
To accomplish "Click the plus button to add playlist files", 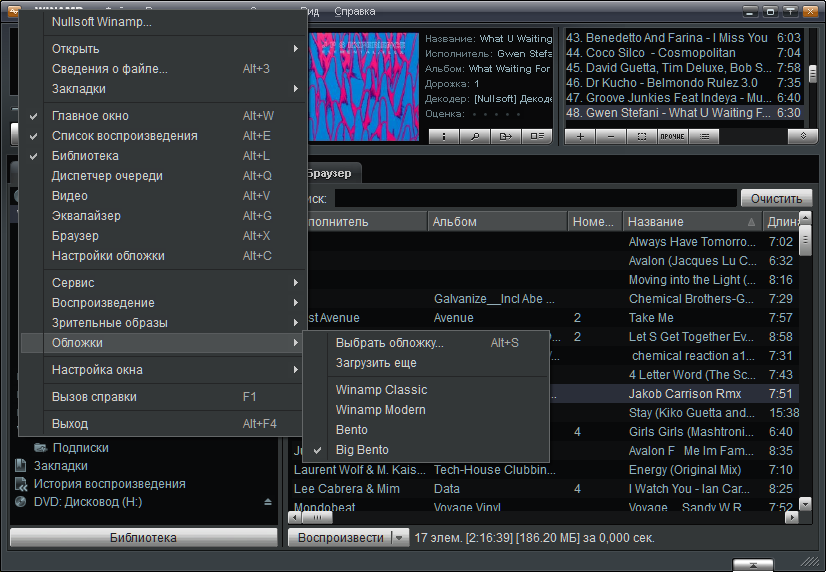I will click(x=580, y=135).
